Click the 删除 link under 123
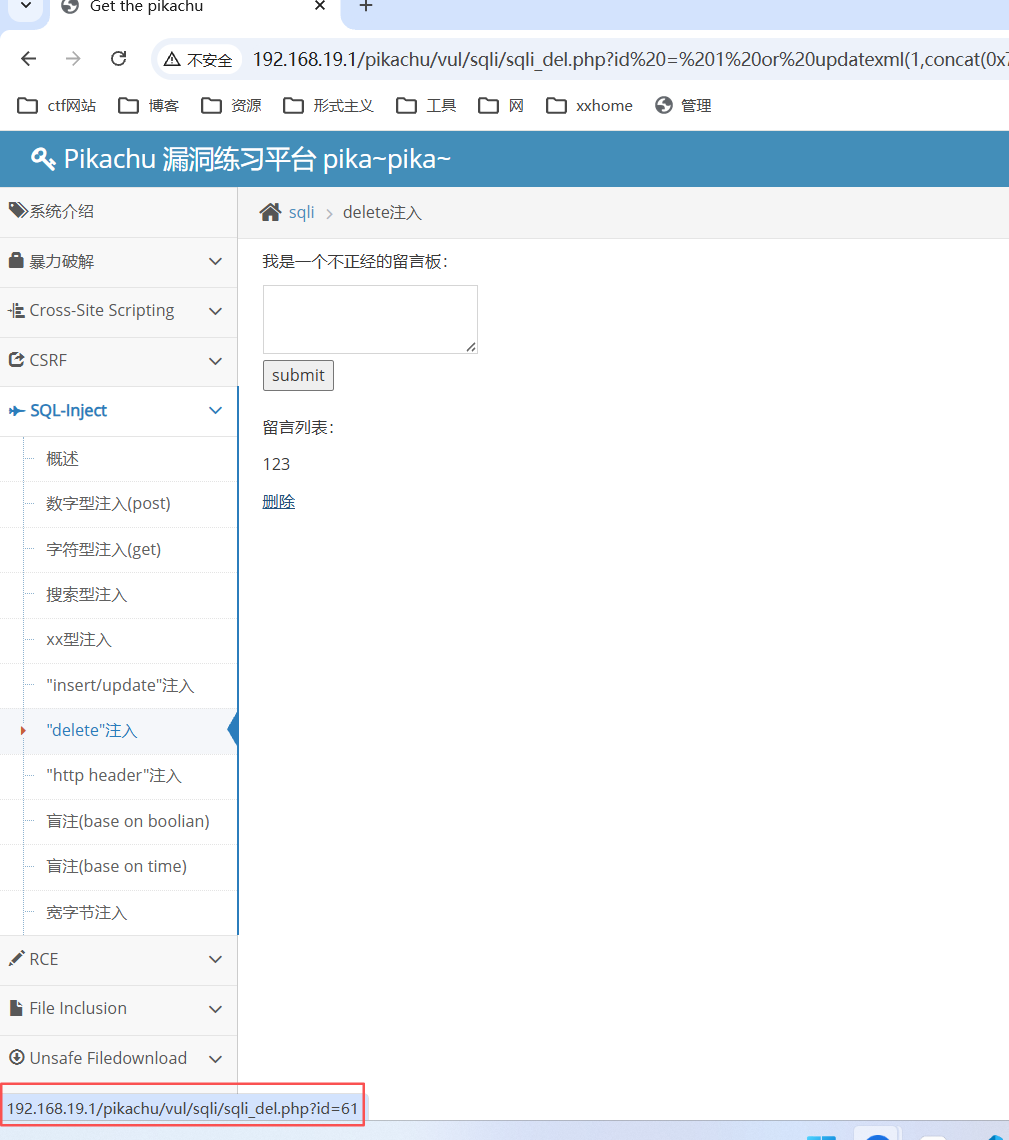Viewport: 1009px width, 1140px height. tap(278, 502)
